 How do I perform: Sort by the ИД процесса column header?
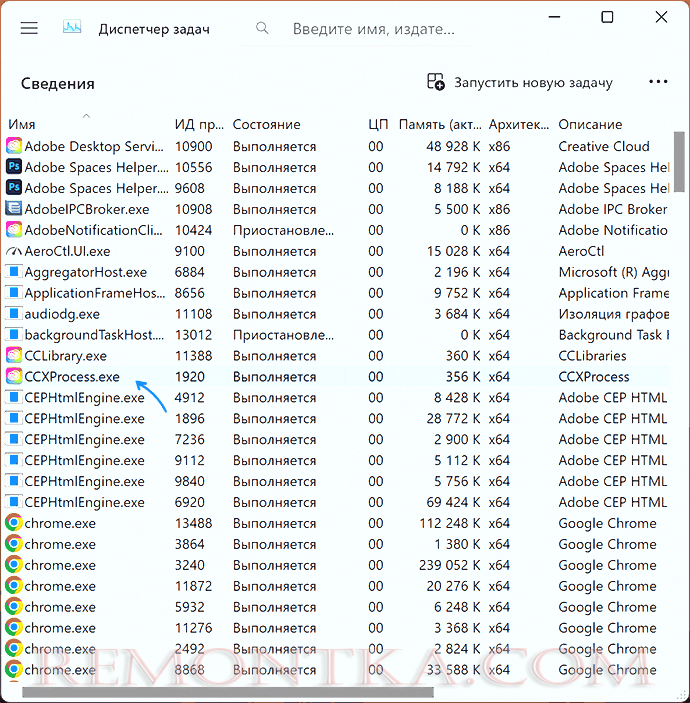tap(199, 124)
